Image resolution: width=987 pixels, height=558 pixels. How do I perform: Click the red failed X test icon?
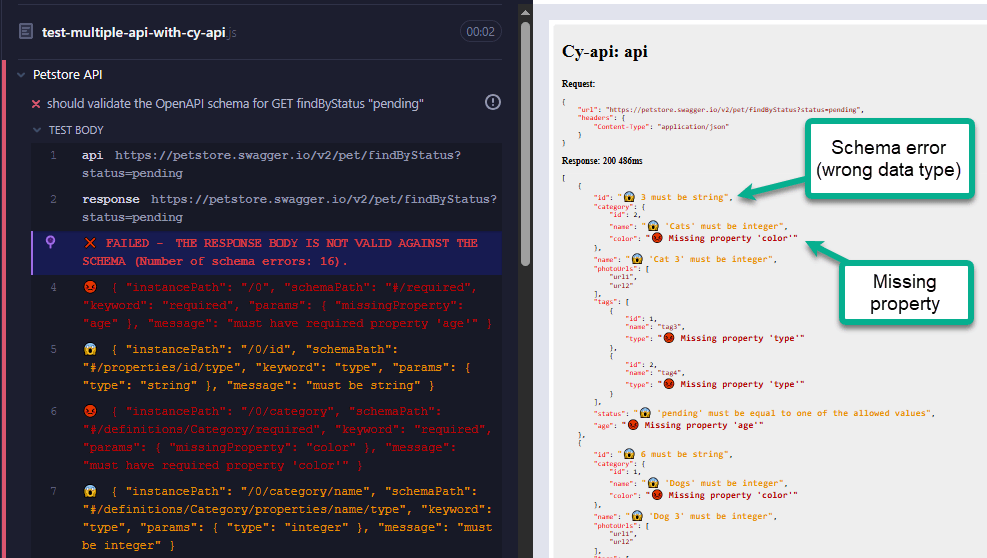tap(36, 104)
